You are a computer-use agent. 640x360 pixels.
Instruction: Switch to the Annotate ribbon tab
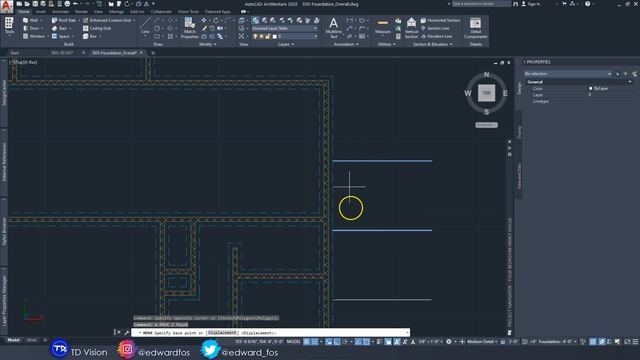[60, 12]
